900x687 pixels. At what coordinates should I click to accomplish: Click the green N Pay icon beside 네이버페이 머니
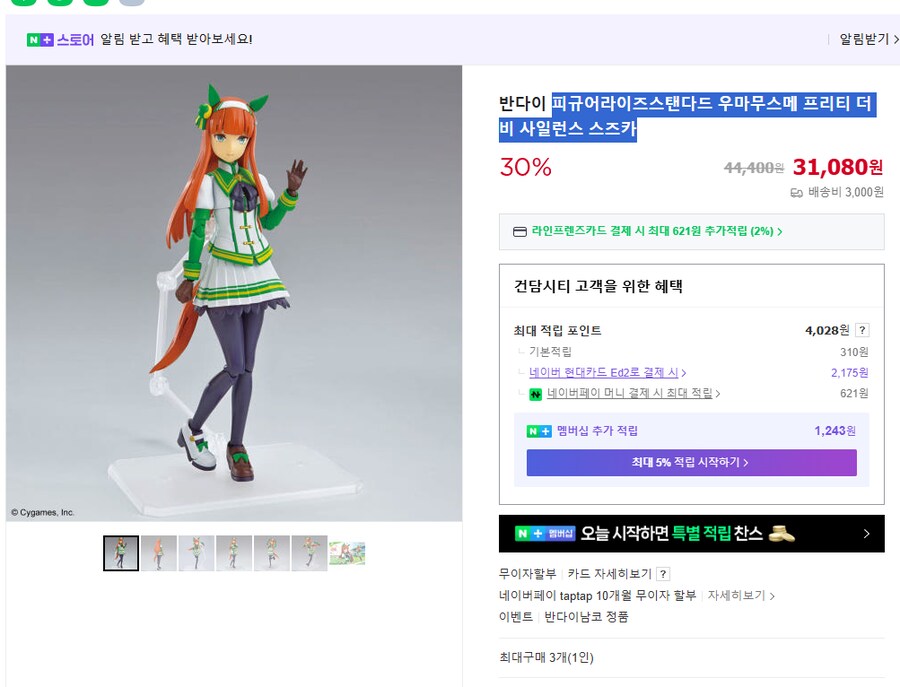click(x=533, y=394)
